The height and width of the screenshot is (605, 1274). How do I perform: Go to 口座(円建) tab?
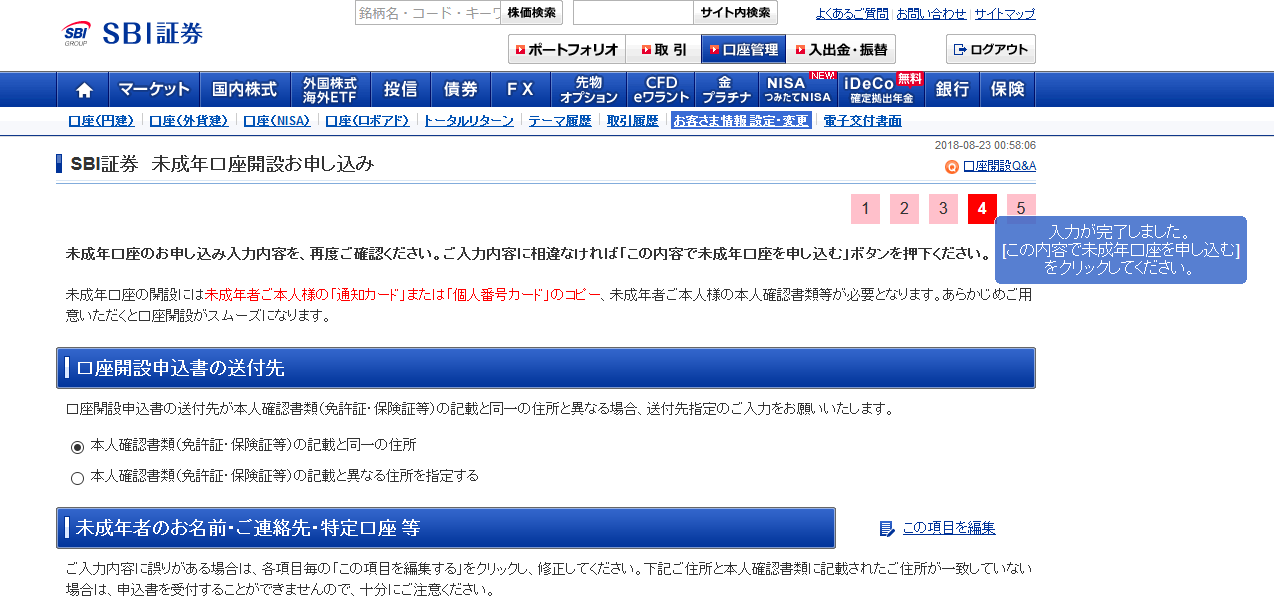point(101,121)
